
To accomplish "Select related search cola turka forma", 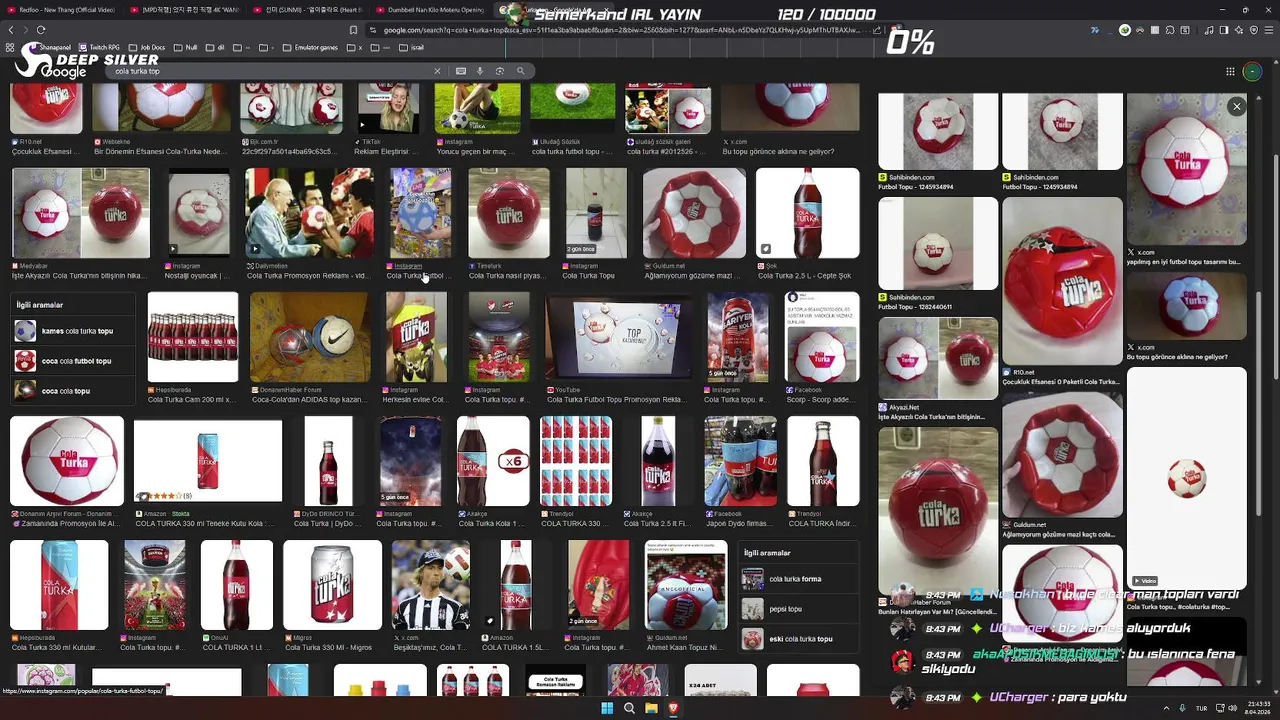I will pos(799,579).
